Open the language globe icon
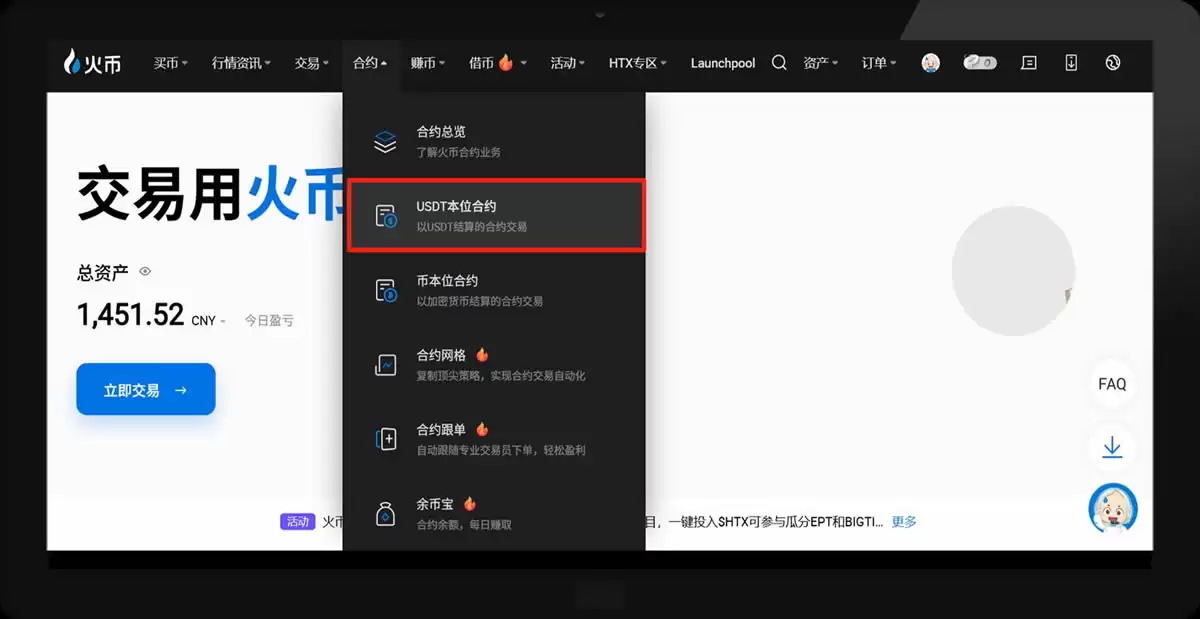Image resolution: width=1200 pixels, height=619 pixels. click(1113, 62)
